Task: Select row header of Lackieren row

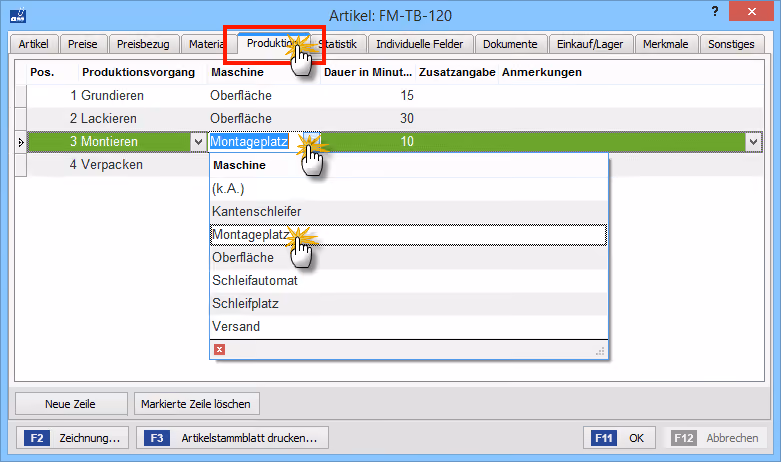Action: coord(21,118)
